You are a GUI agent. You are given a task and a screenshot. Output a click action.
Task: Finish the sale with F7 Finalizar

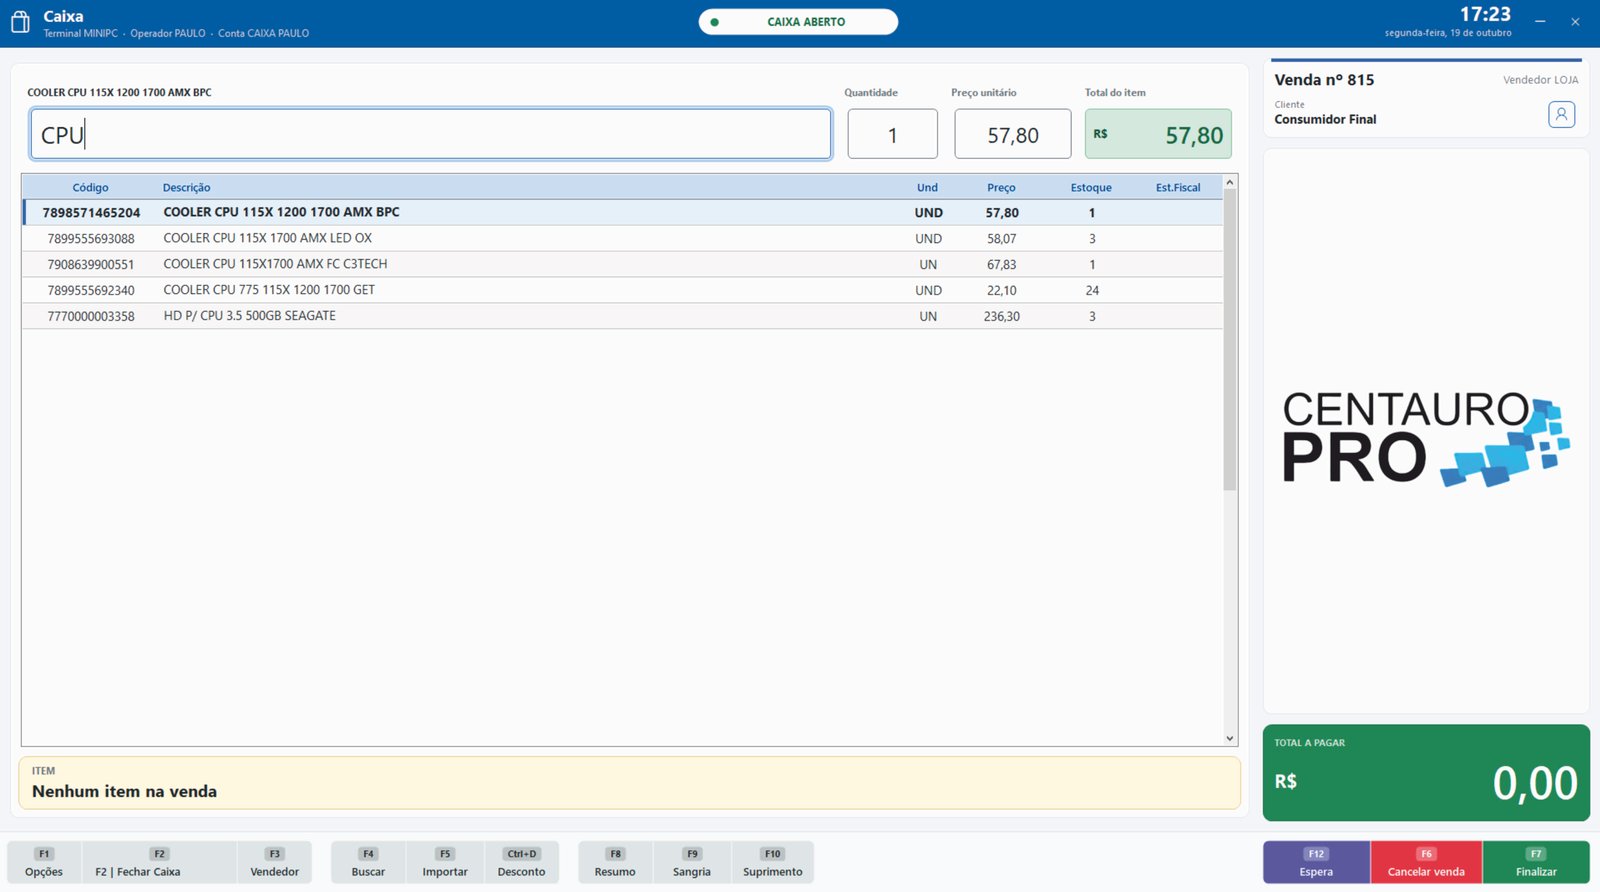pos(1536,862)
